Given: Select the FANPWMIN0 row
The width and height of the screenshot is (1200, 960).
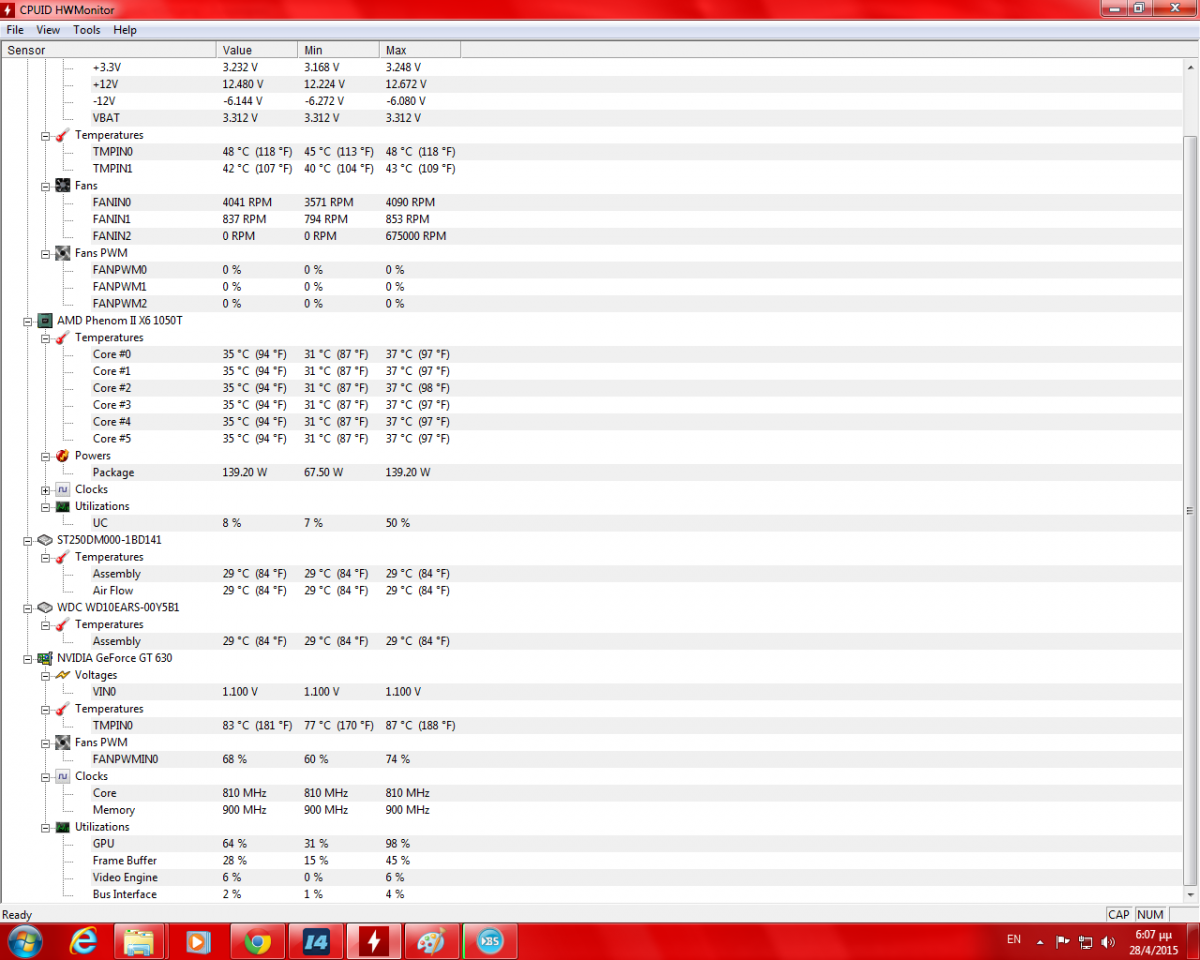Looking at the screenshot, I should [591, 760].
